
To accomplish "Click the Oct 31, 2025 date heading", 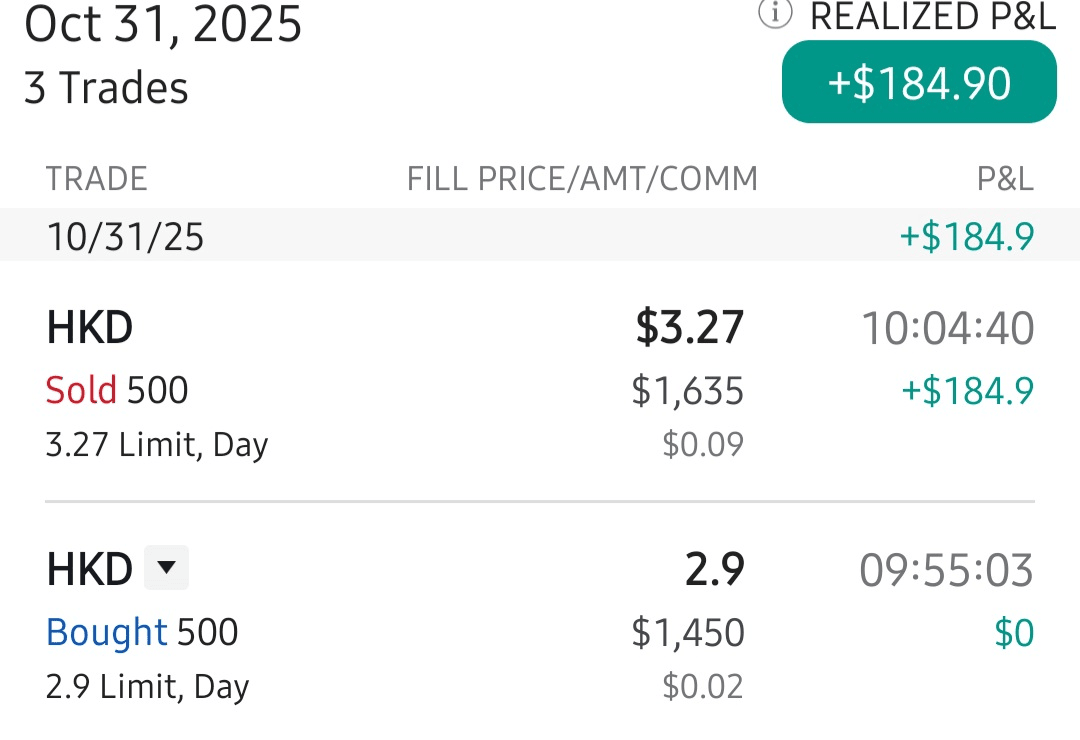I will click(x=163, y=24).
